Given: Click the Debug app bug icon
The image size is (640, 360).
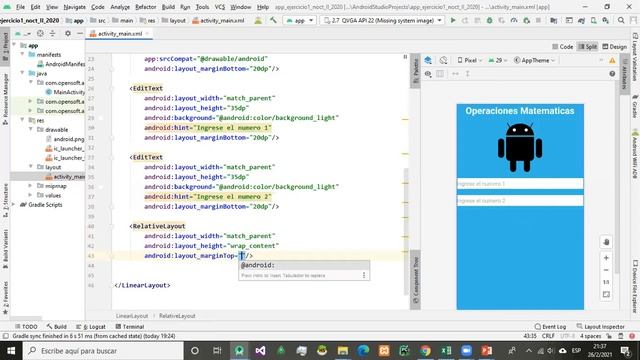Looking at the screenshot, I should point(489,20).
